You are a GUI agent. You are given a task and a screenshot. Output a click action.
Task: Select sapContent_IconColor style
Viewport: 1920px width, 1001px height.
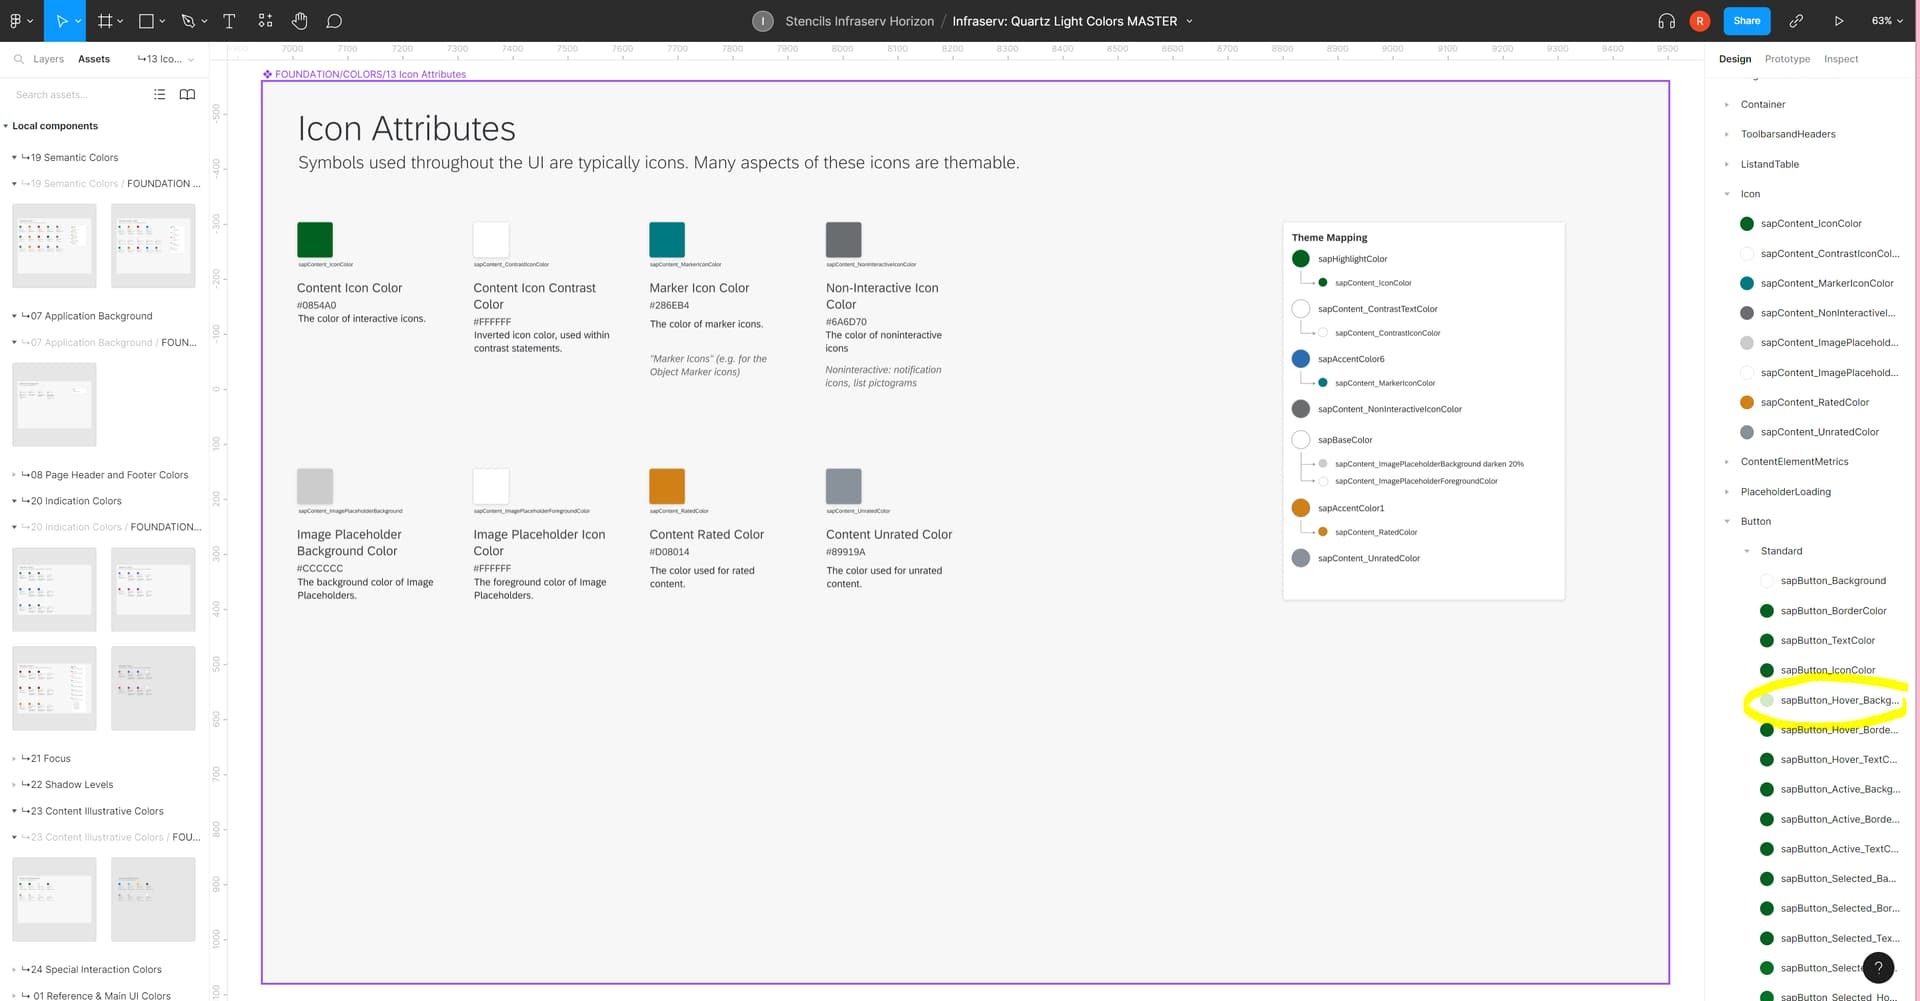(1810, 224)
